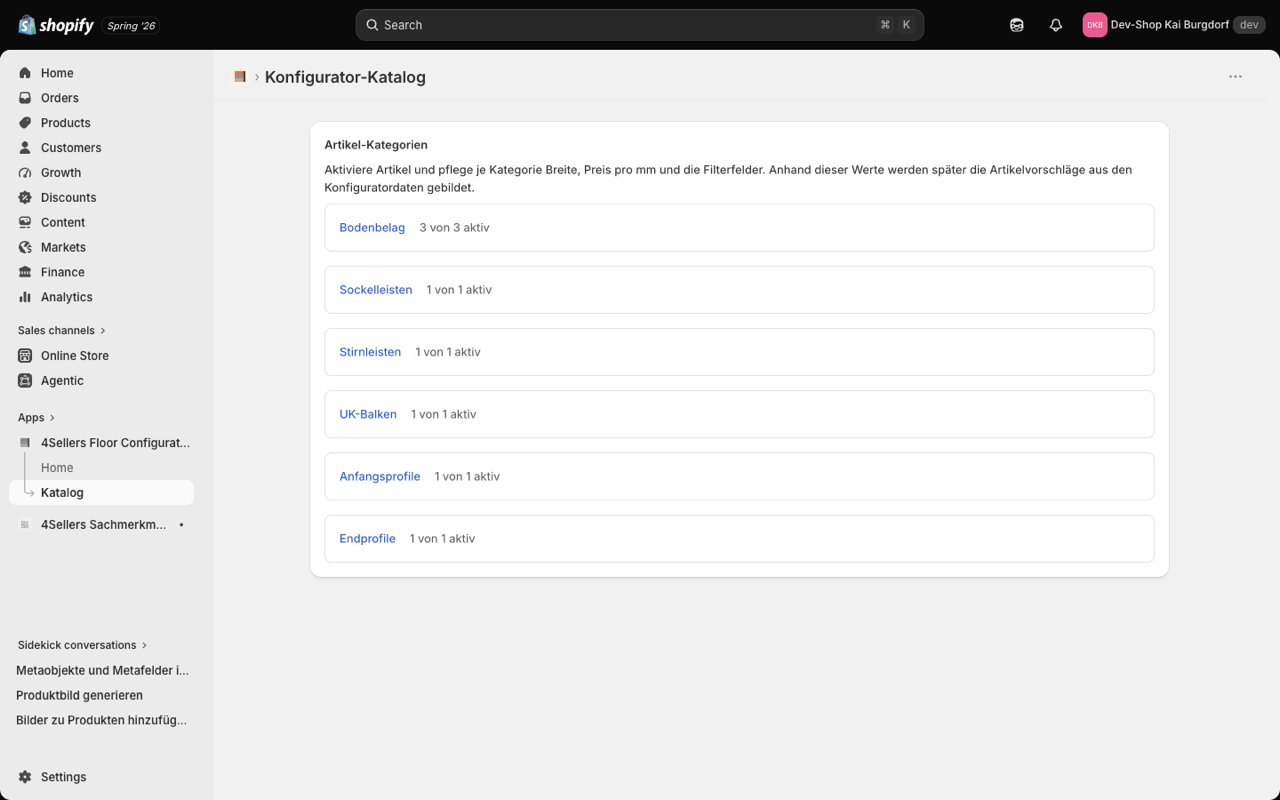
Task: Expand the Apps section chevron
Action: coord(52,418)
